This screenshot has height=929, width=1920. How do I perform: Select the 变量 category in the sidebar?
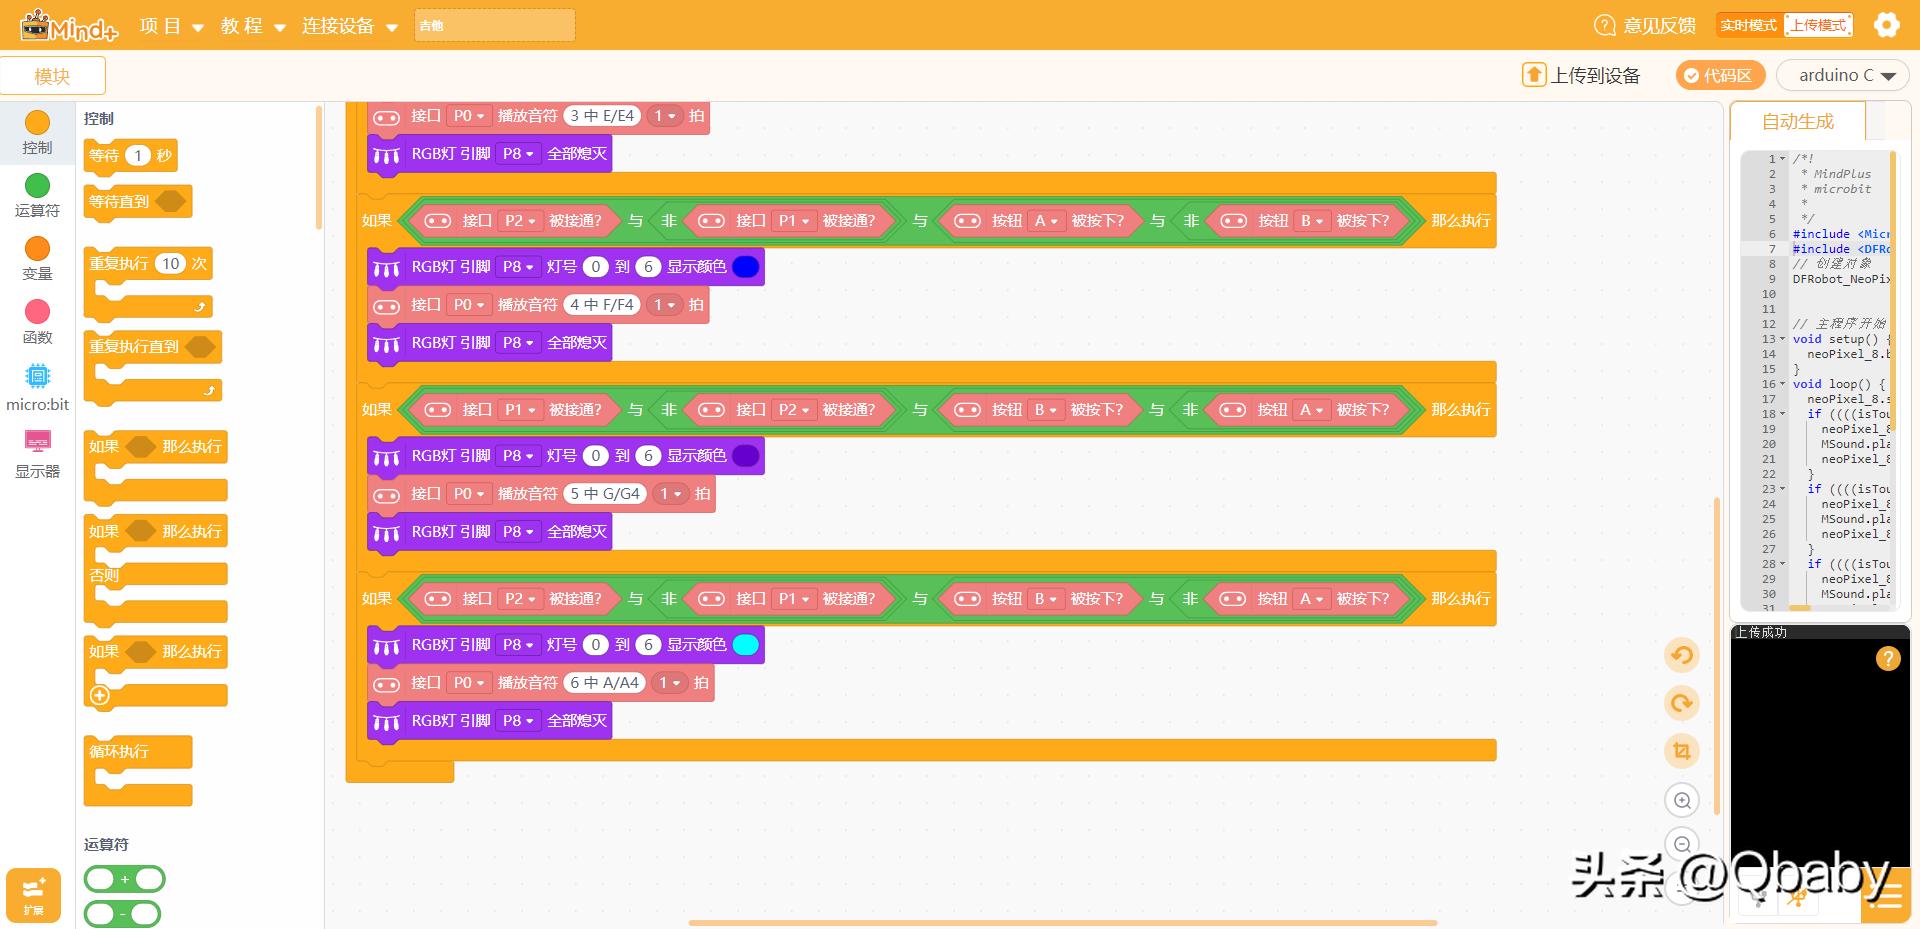point(37,259)
